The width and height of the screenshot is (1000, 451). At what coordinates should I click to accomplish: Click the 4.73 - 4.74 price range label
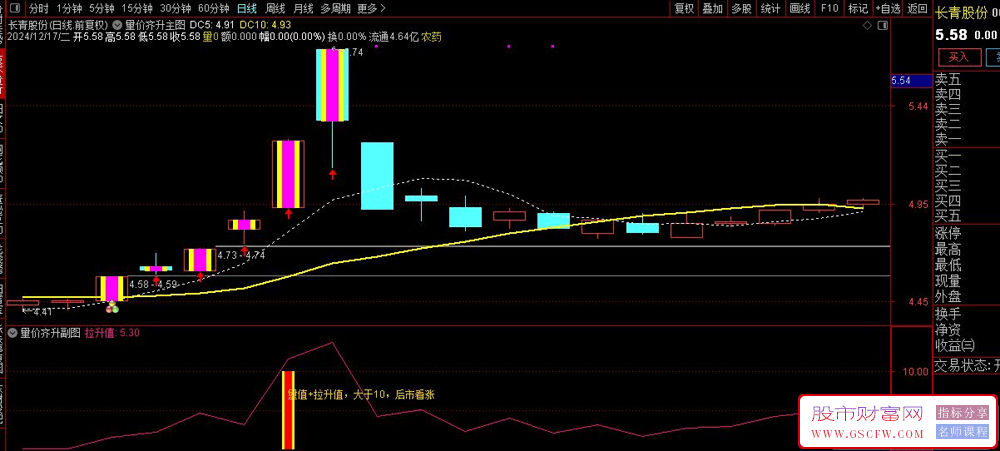241,255
